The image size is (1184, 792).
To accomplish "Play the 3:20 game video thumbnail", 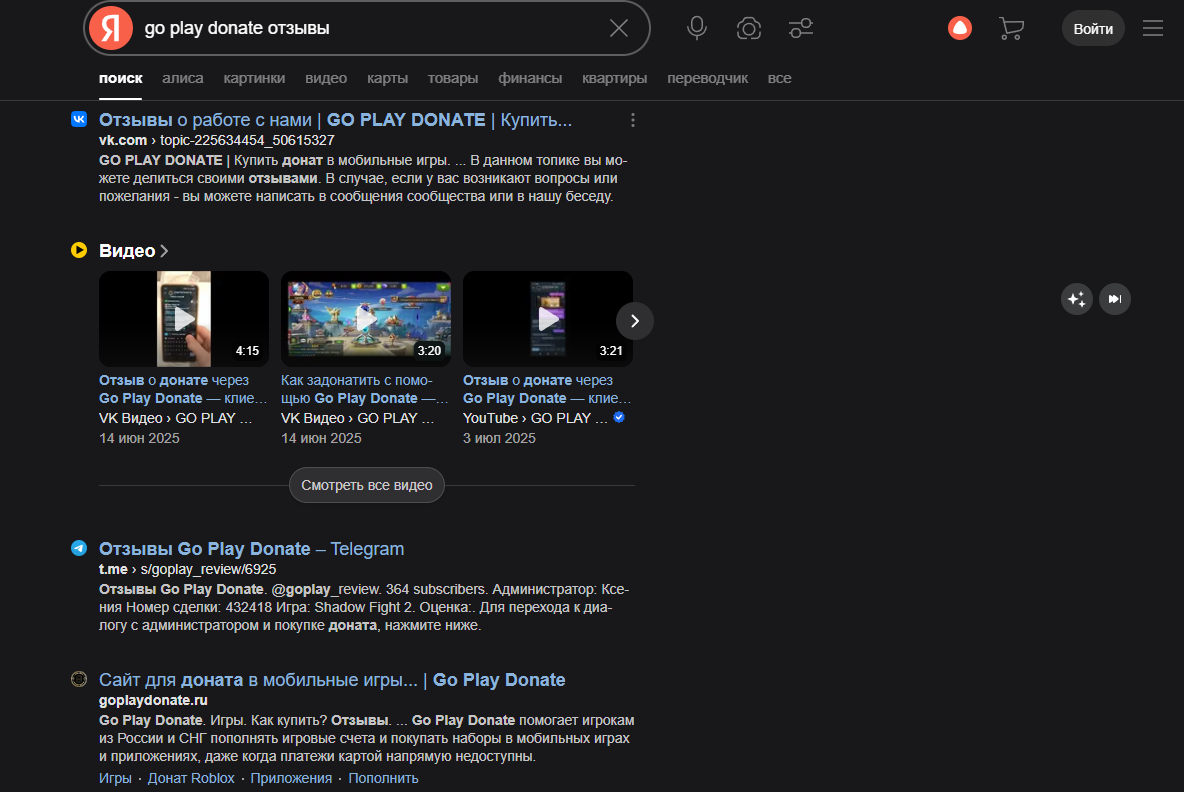I will 366,319.
